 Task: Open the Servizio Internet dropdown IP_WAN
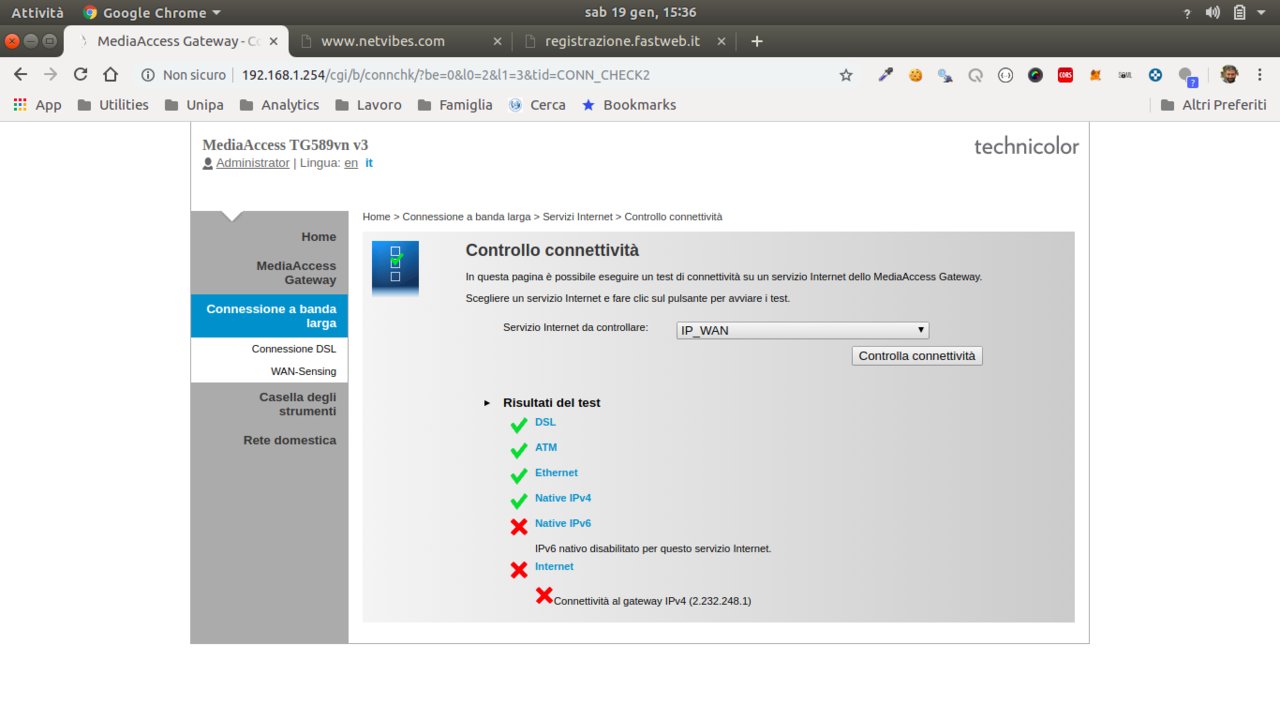coord(802,331)
